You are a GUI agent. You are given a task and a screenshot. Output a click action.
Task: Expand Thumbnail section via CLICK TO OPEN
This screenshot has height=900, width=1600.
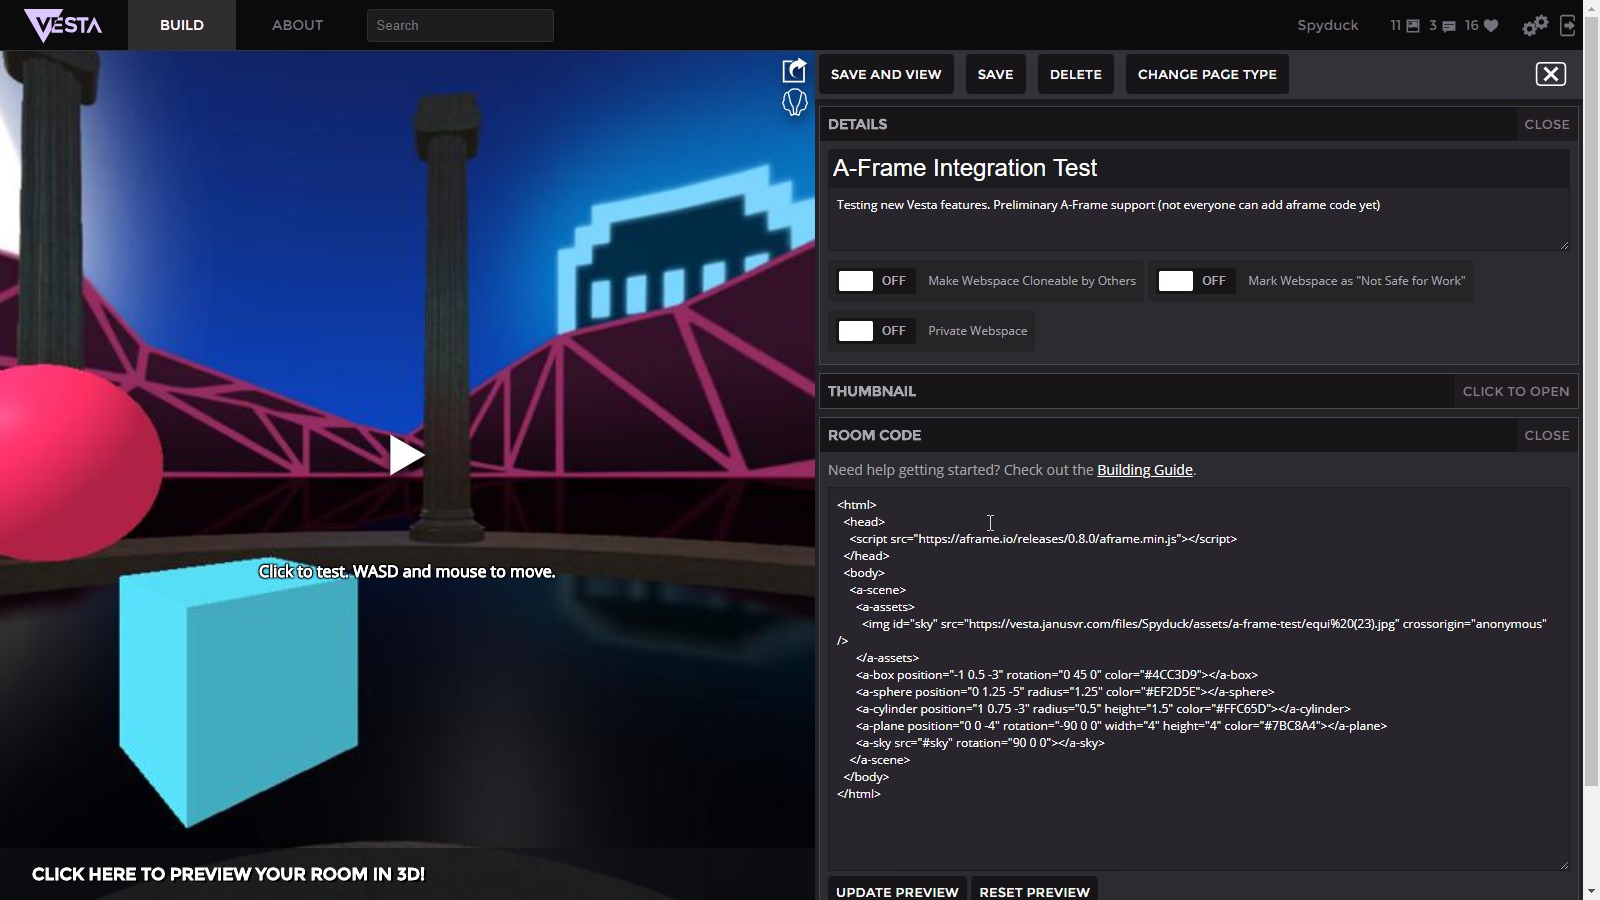[x=1515, y=392]
